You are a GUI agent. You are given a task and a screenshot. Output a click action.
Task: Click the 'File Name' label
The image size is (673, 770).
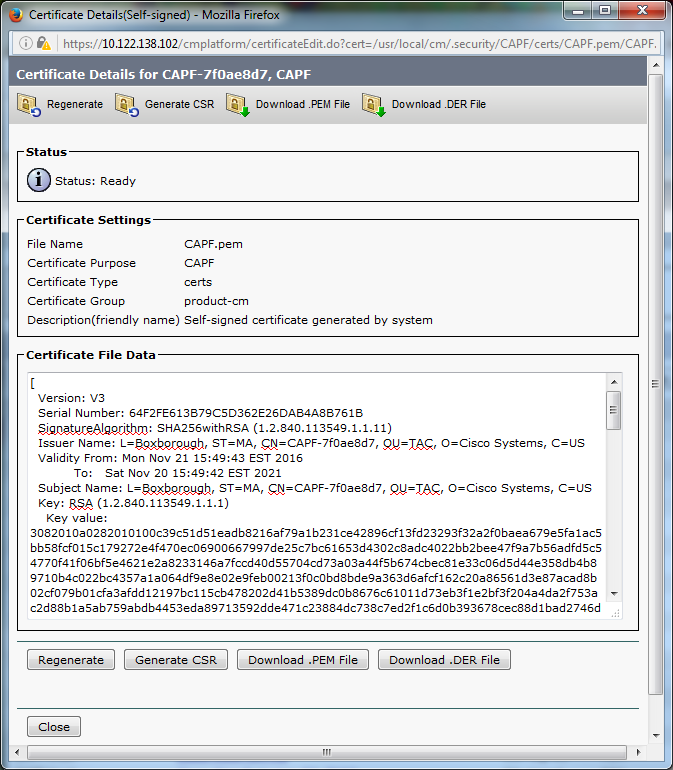[55, 244]
